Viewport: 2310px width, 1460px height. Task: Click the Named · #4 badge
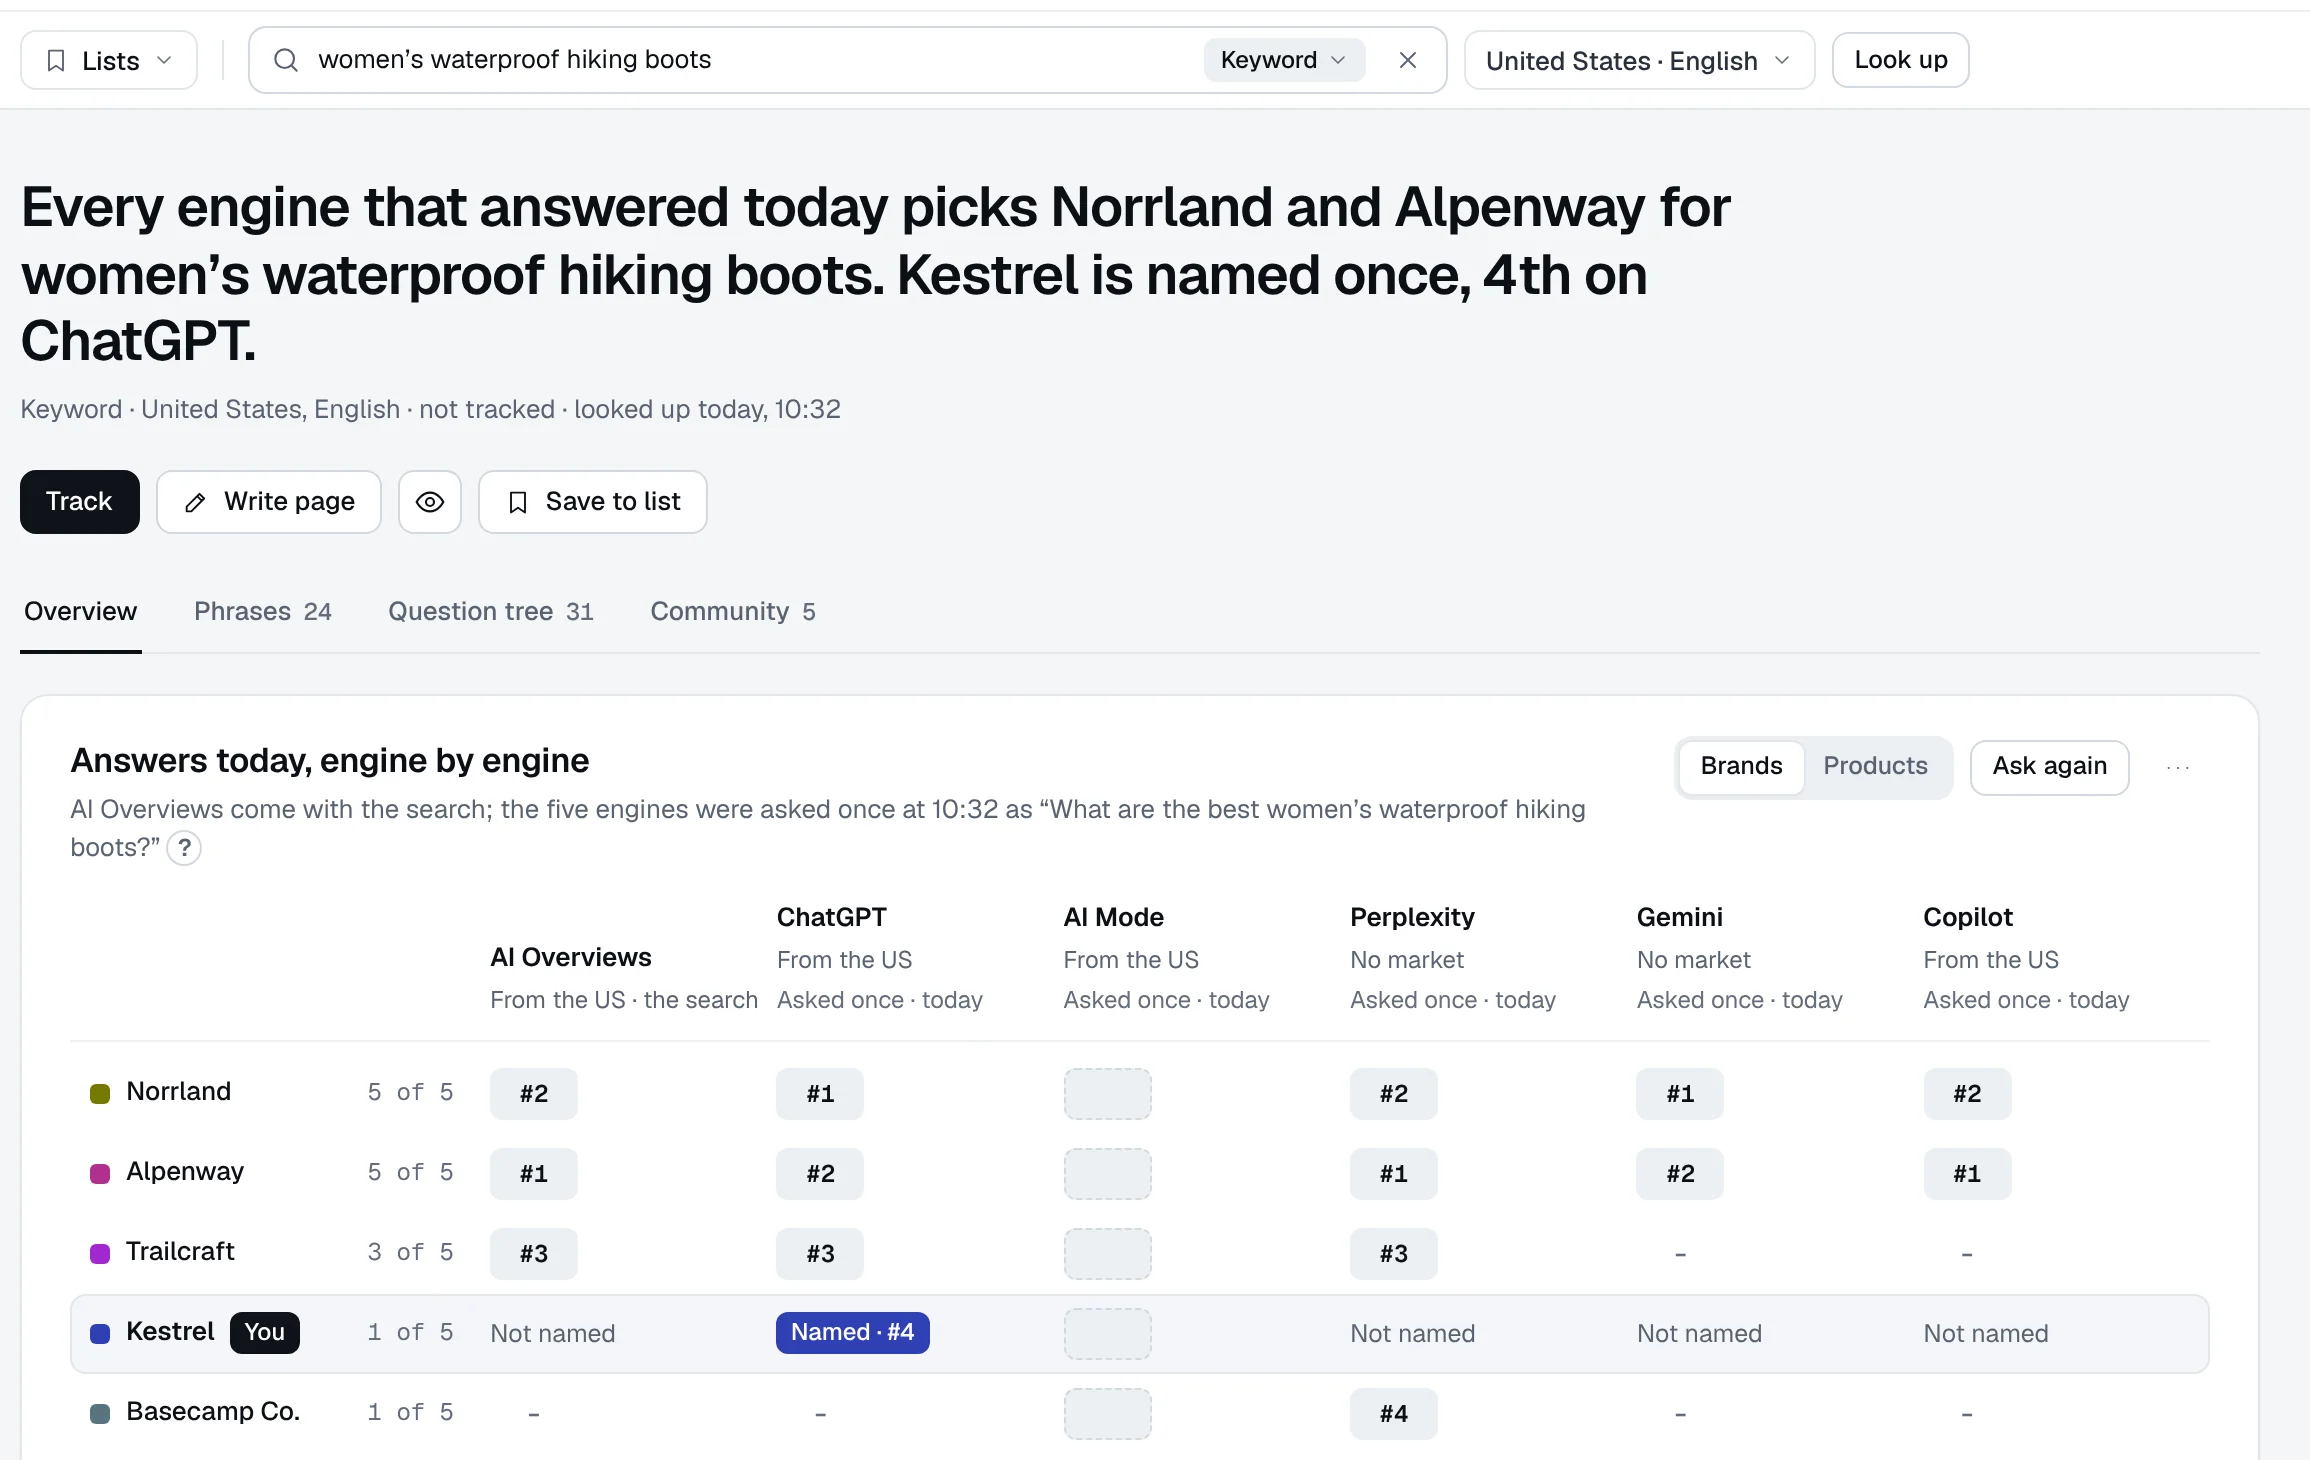pos(852,1333)
